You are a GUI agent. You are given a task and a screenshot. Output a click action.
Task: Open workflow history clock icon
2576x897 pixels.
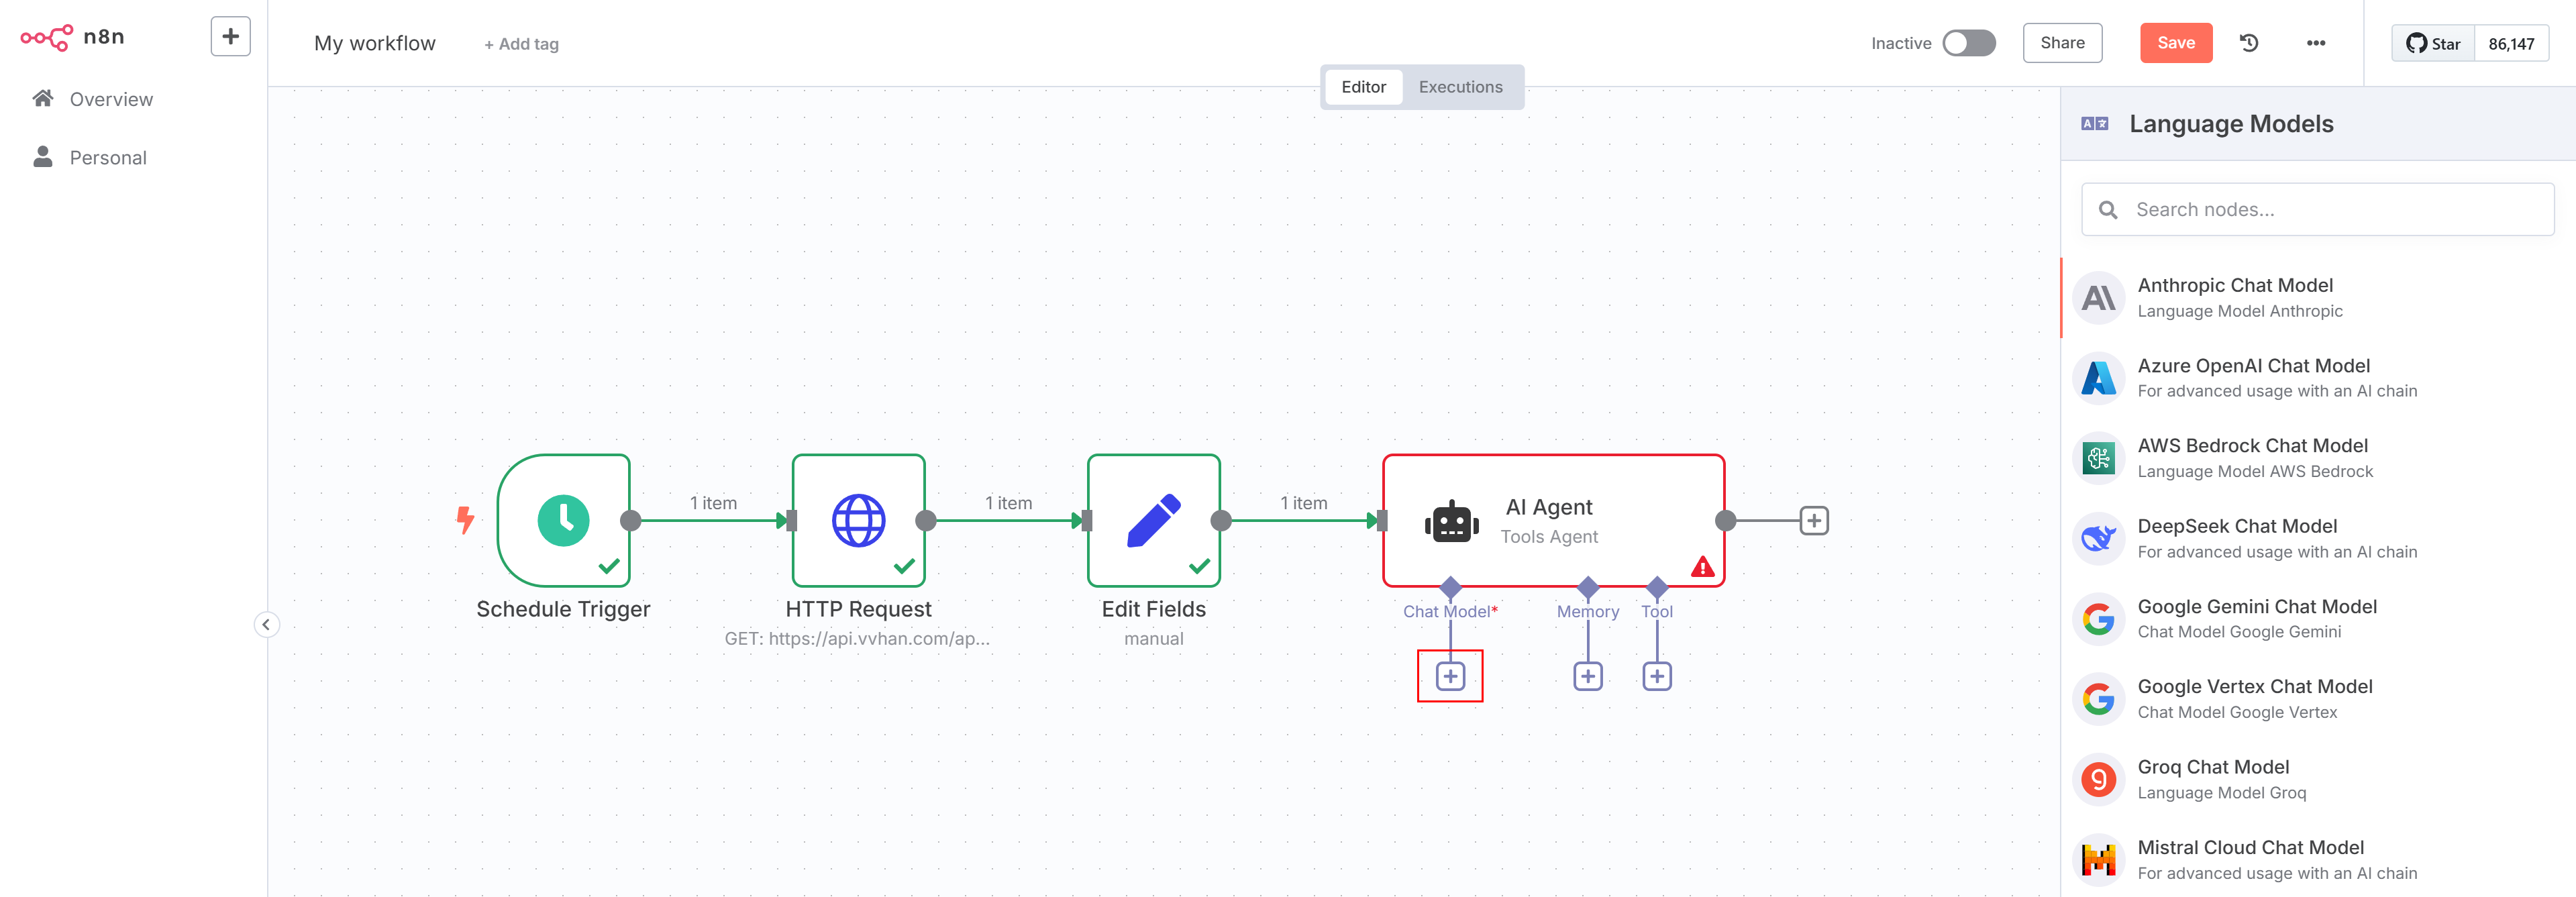pyautogui.click(x=2249, y=43)
